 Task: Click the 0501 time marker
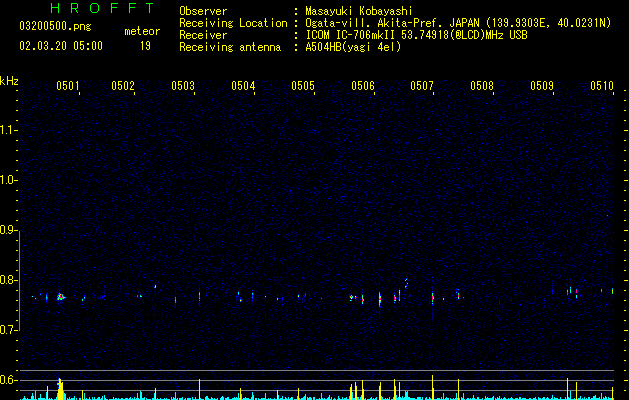tap(68, 86)
